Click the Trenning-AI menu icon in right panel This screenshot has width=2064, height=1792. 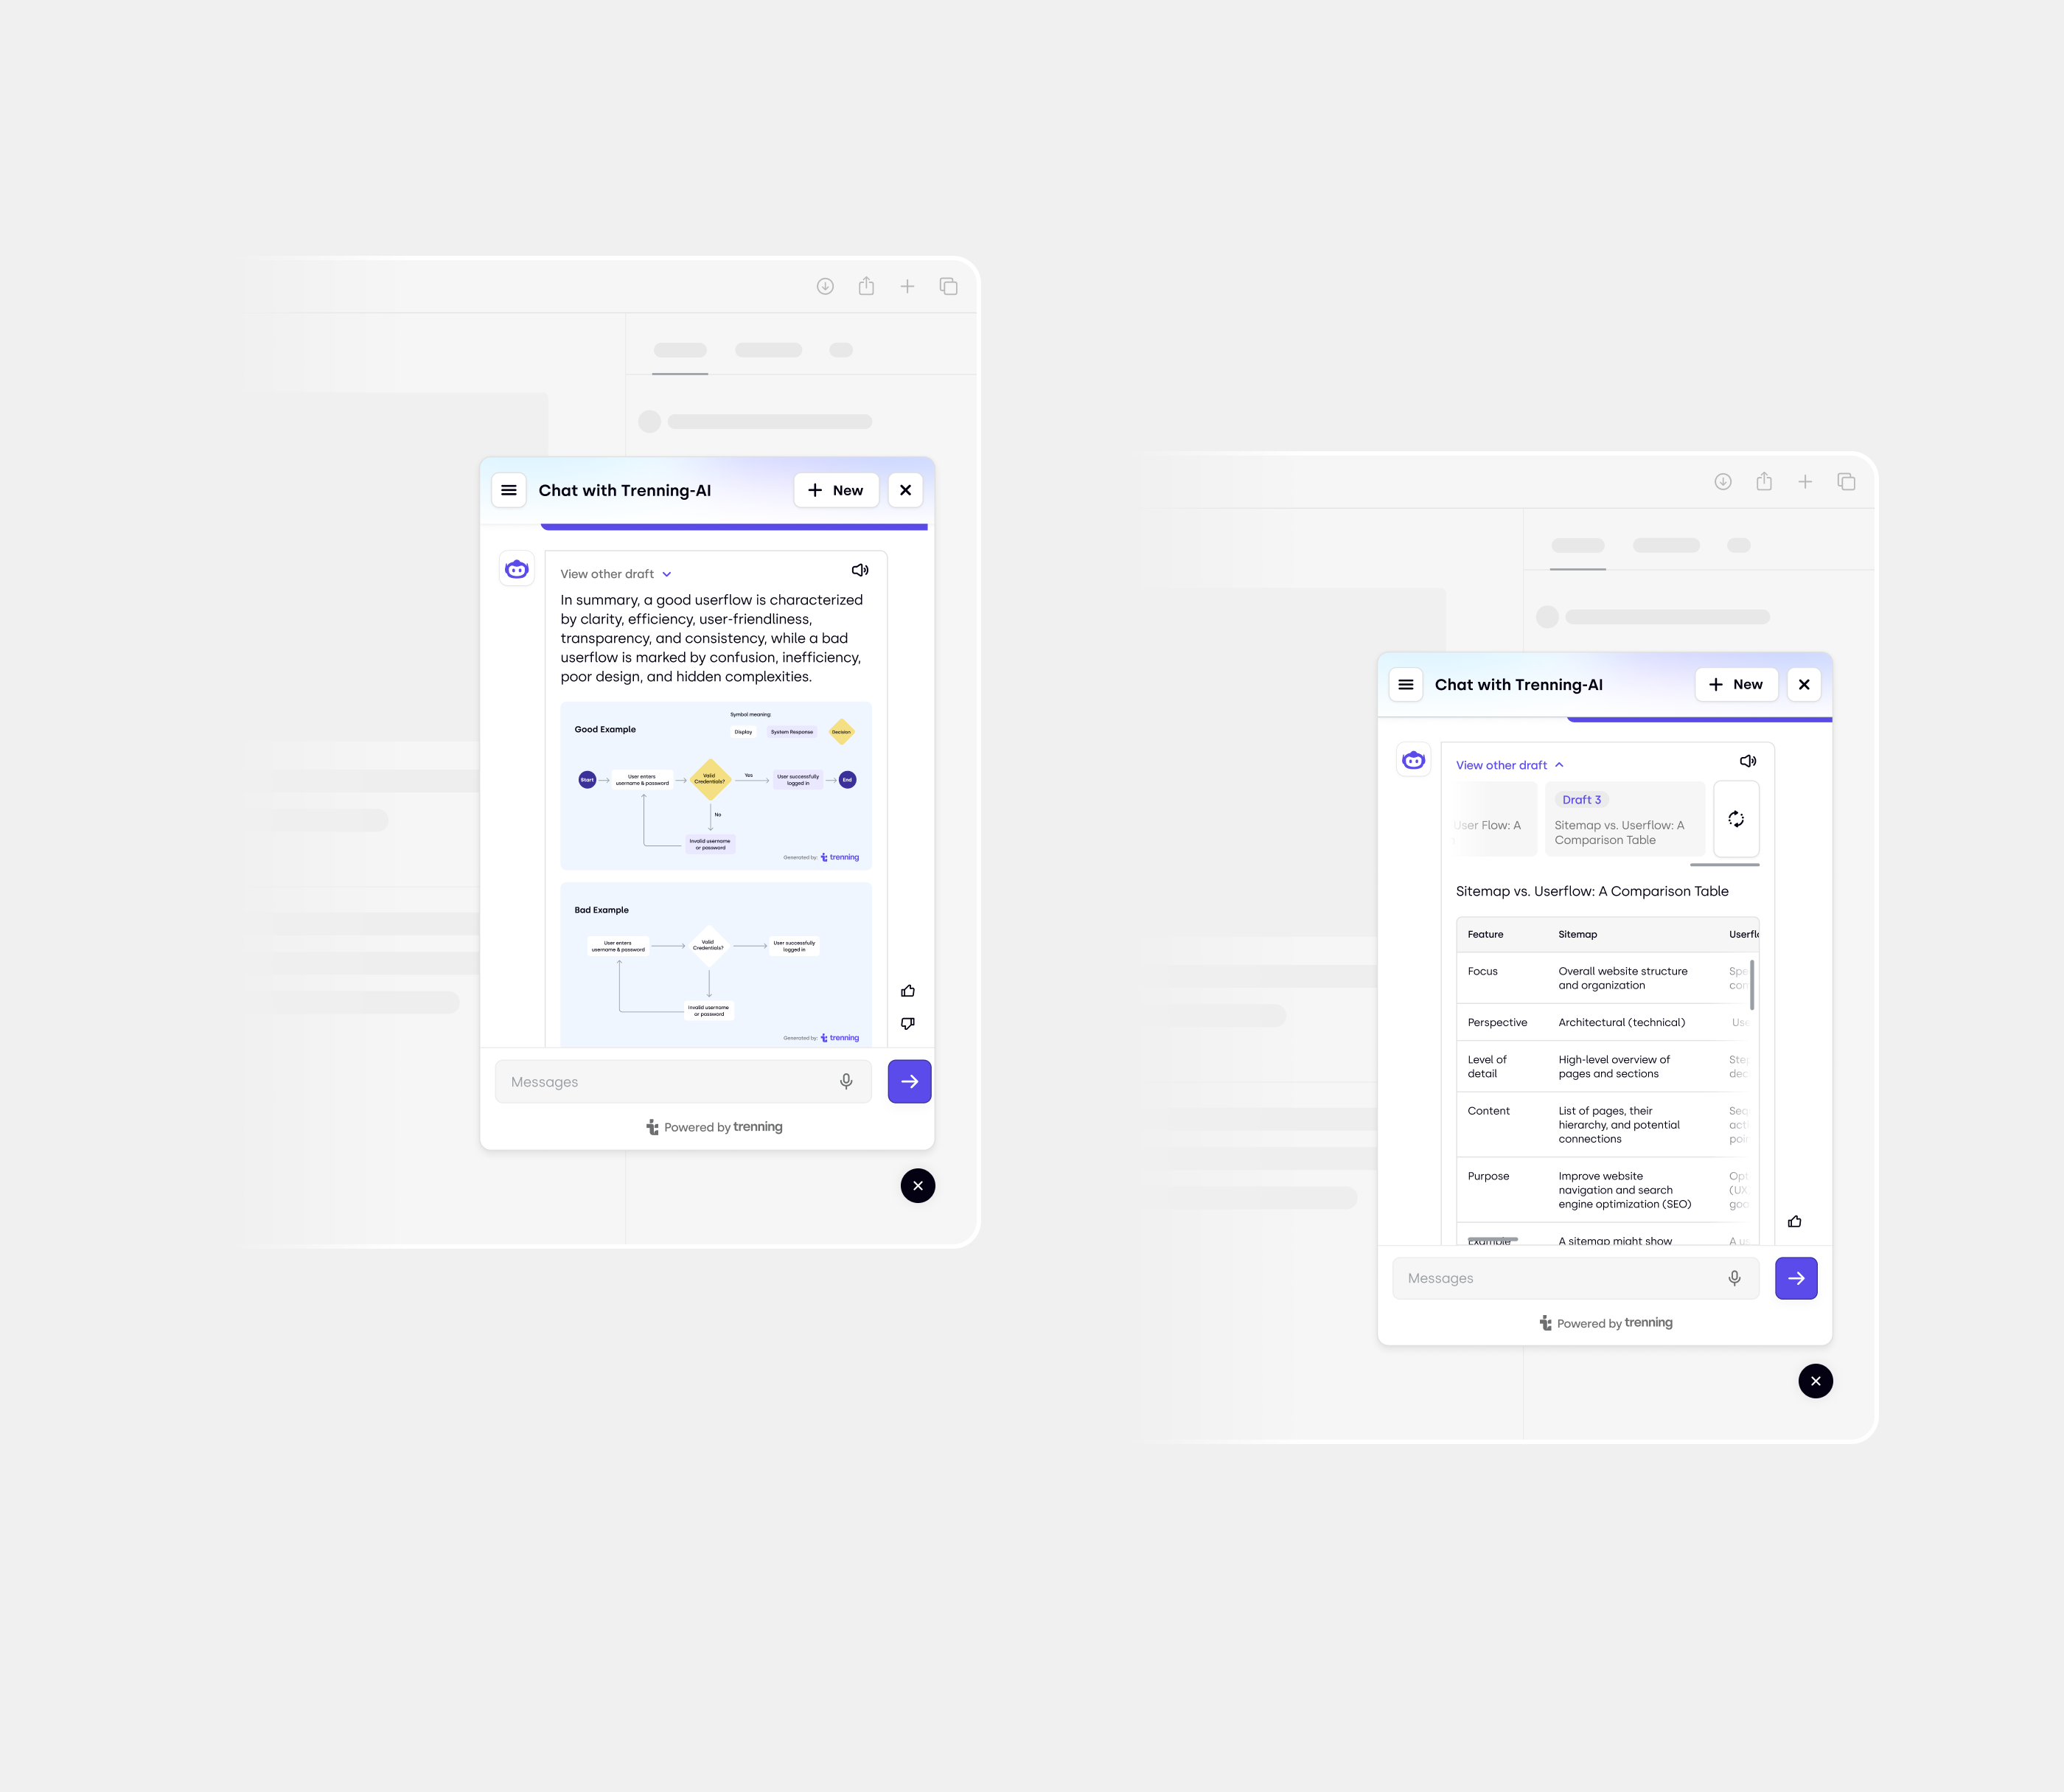point(1406,685)
